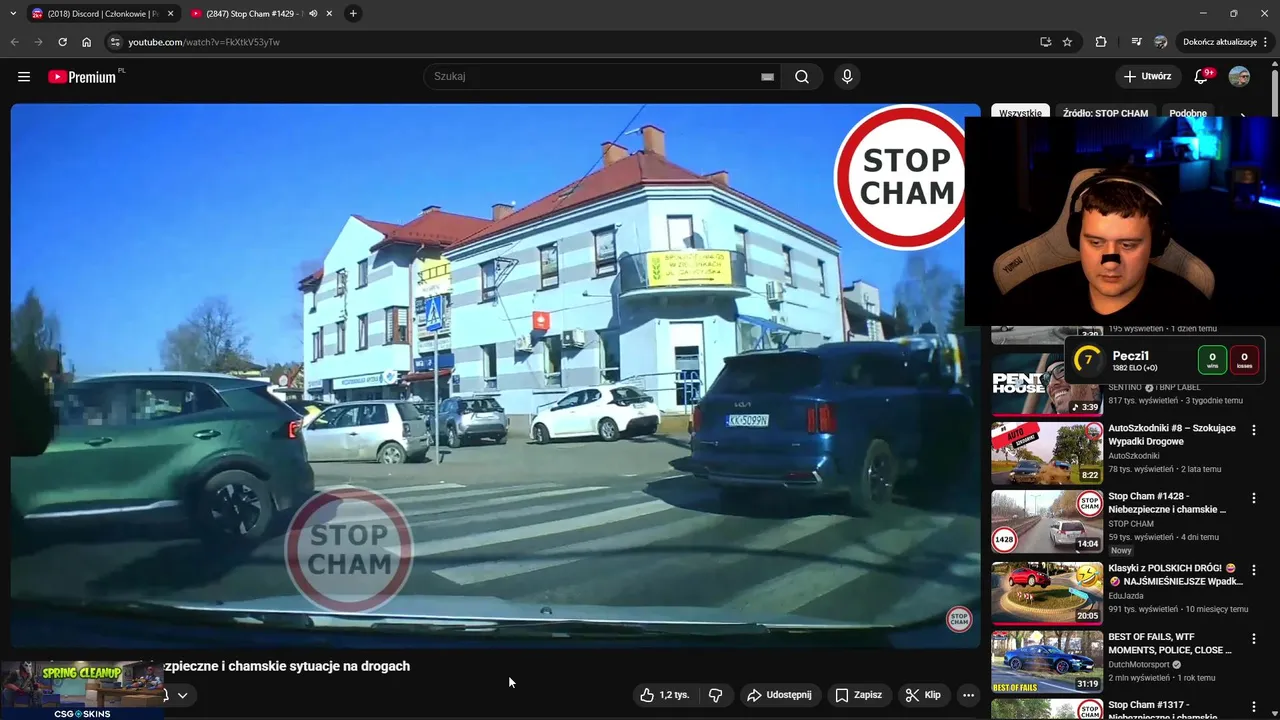1280x720 pixels.
Task: Open options for Klasyki z POLSKICH DRÓG video
Action: pos(1254,569)
